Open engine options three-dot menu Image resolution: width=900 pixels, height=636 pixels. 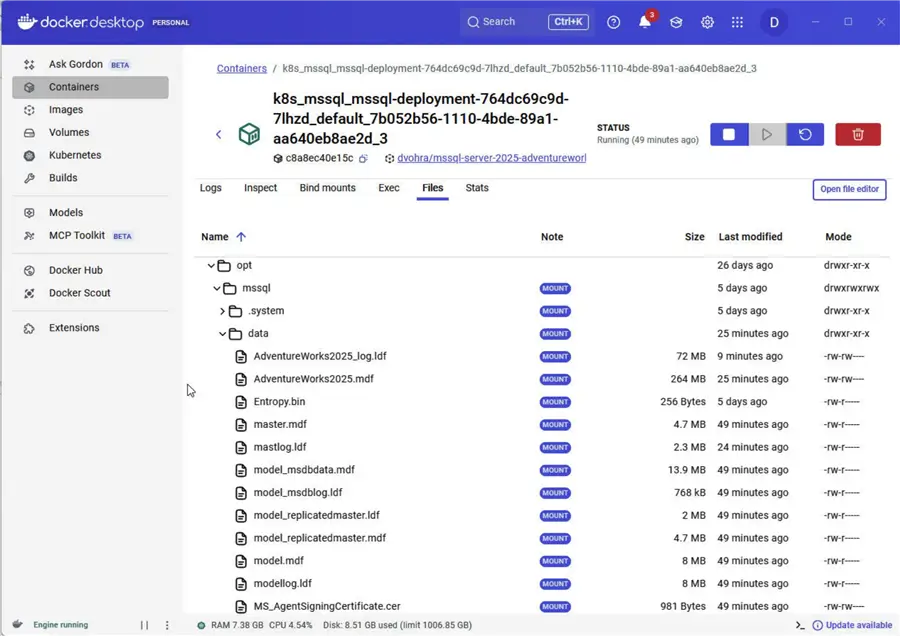pyautogui.click(x=167, y=625)
